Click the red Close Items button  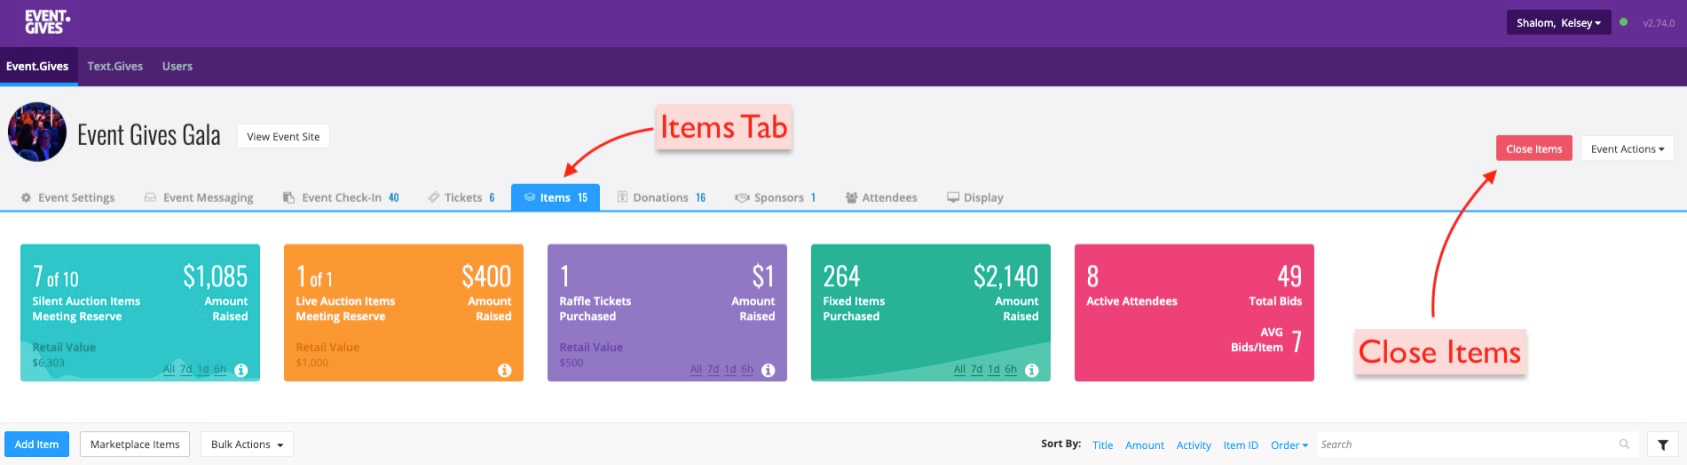click(x=1534, y=148)
